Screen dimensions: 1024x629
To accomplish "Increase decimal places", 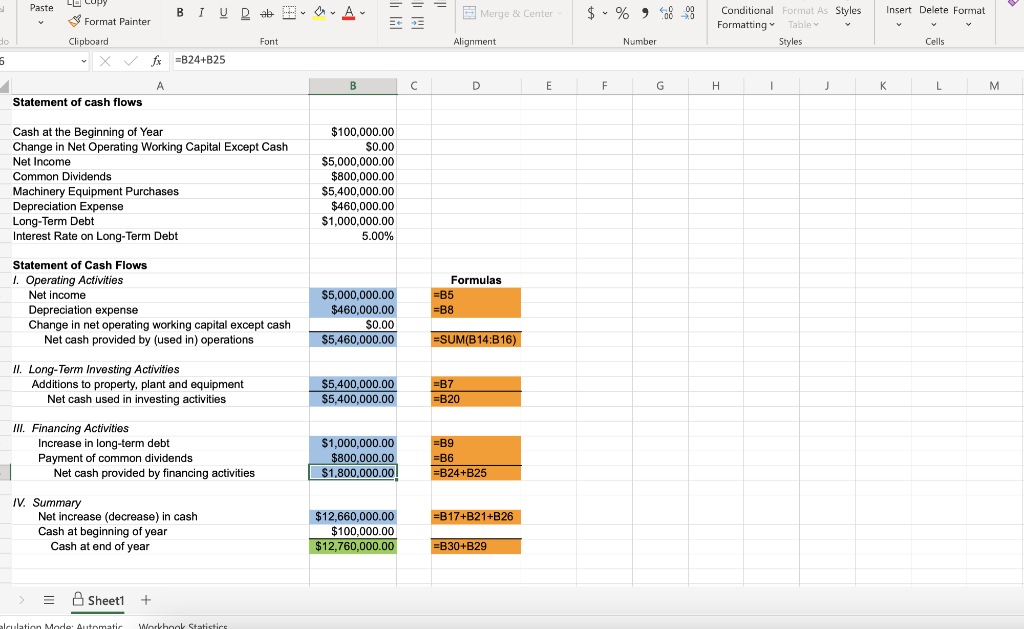I will click(666, 12).
